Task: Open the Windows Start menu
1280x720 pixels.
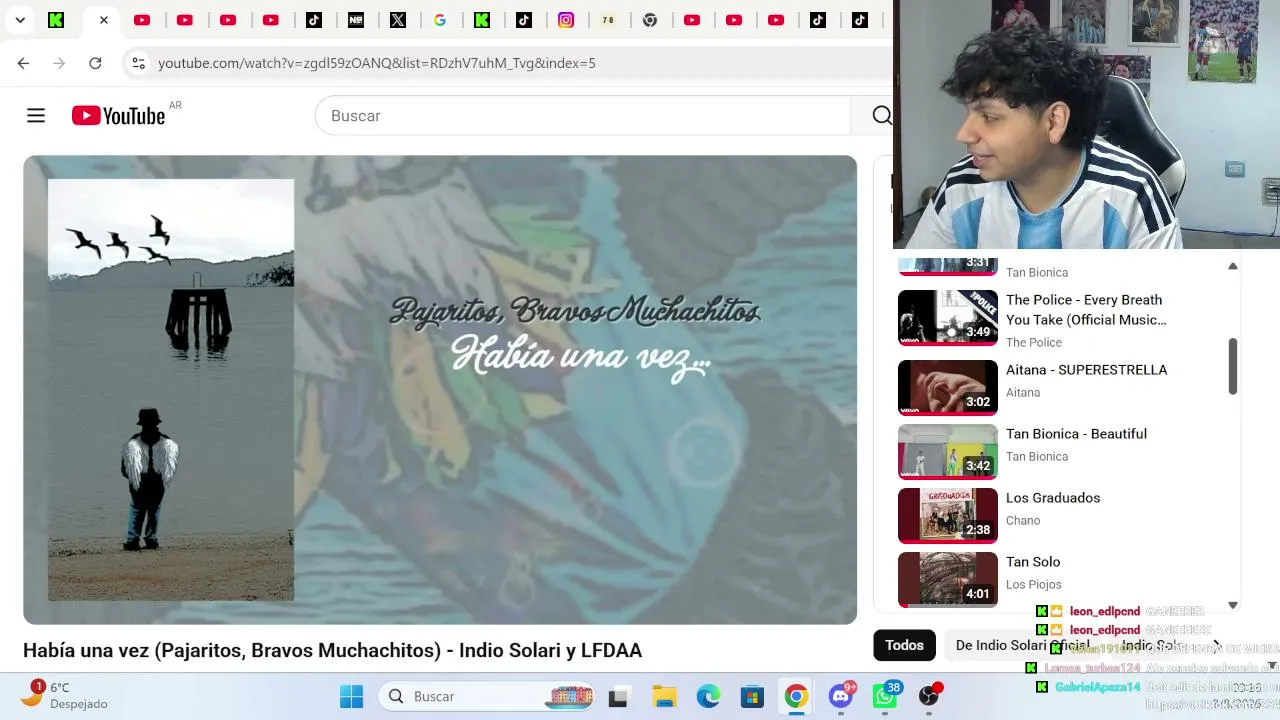Action: 352,696
